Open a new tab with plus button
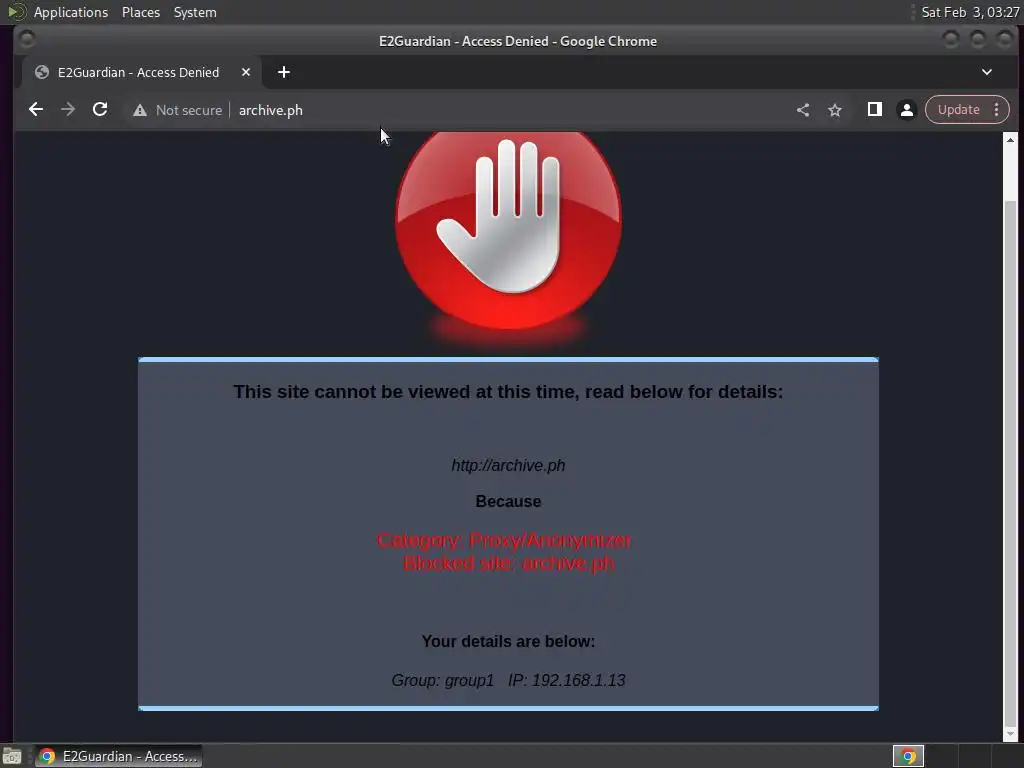The width and height of the screenshot is (1024, 768). click(283, 72)
